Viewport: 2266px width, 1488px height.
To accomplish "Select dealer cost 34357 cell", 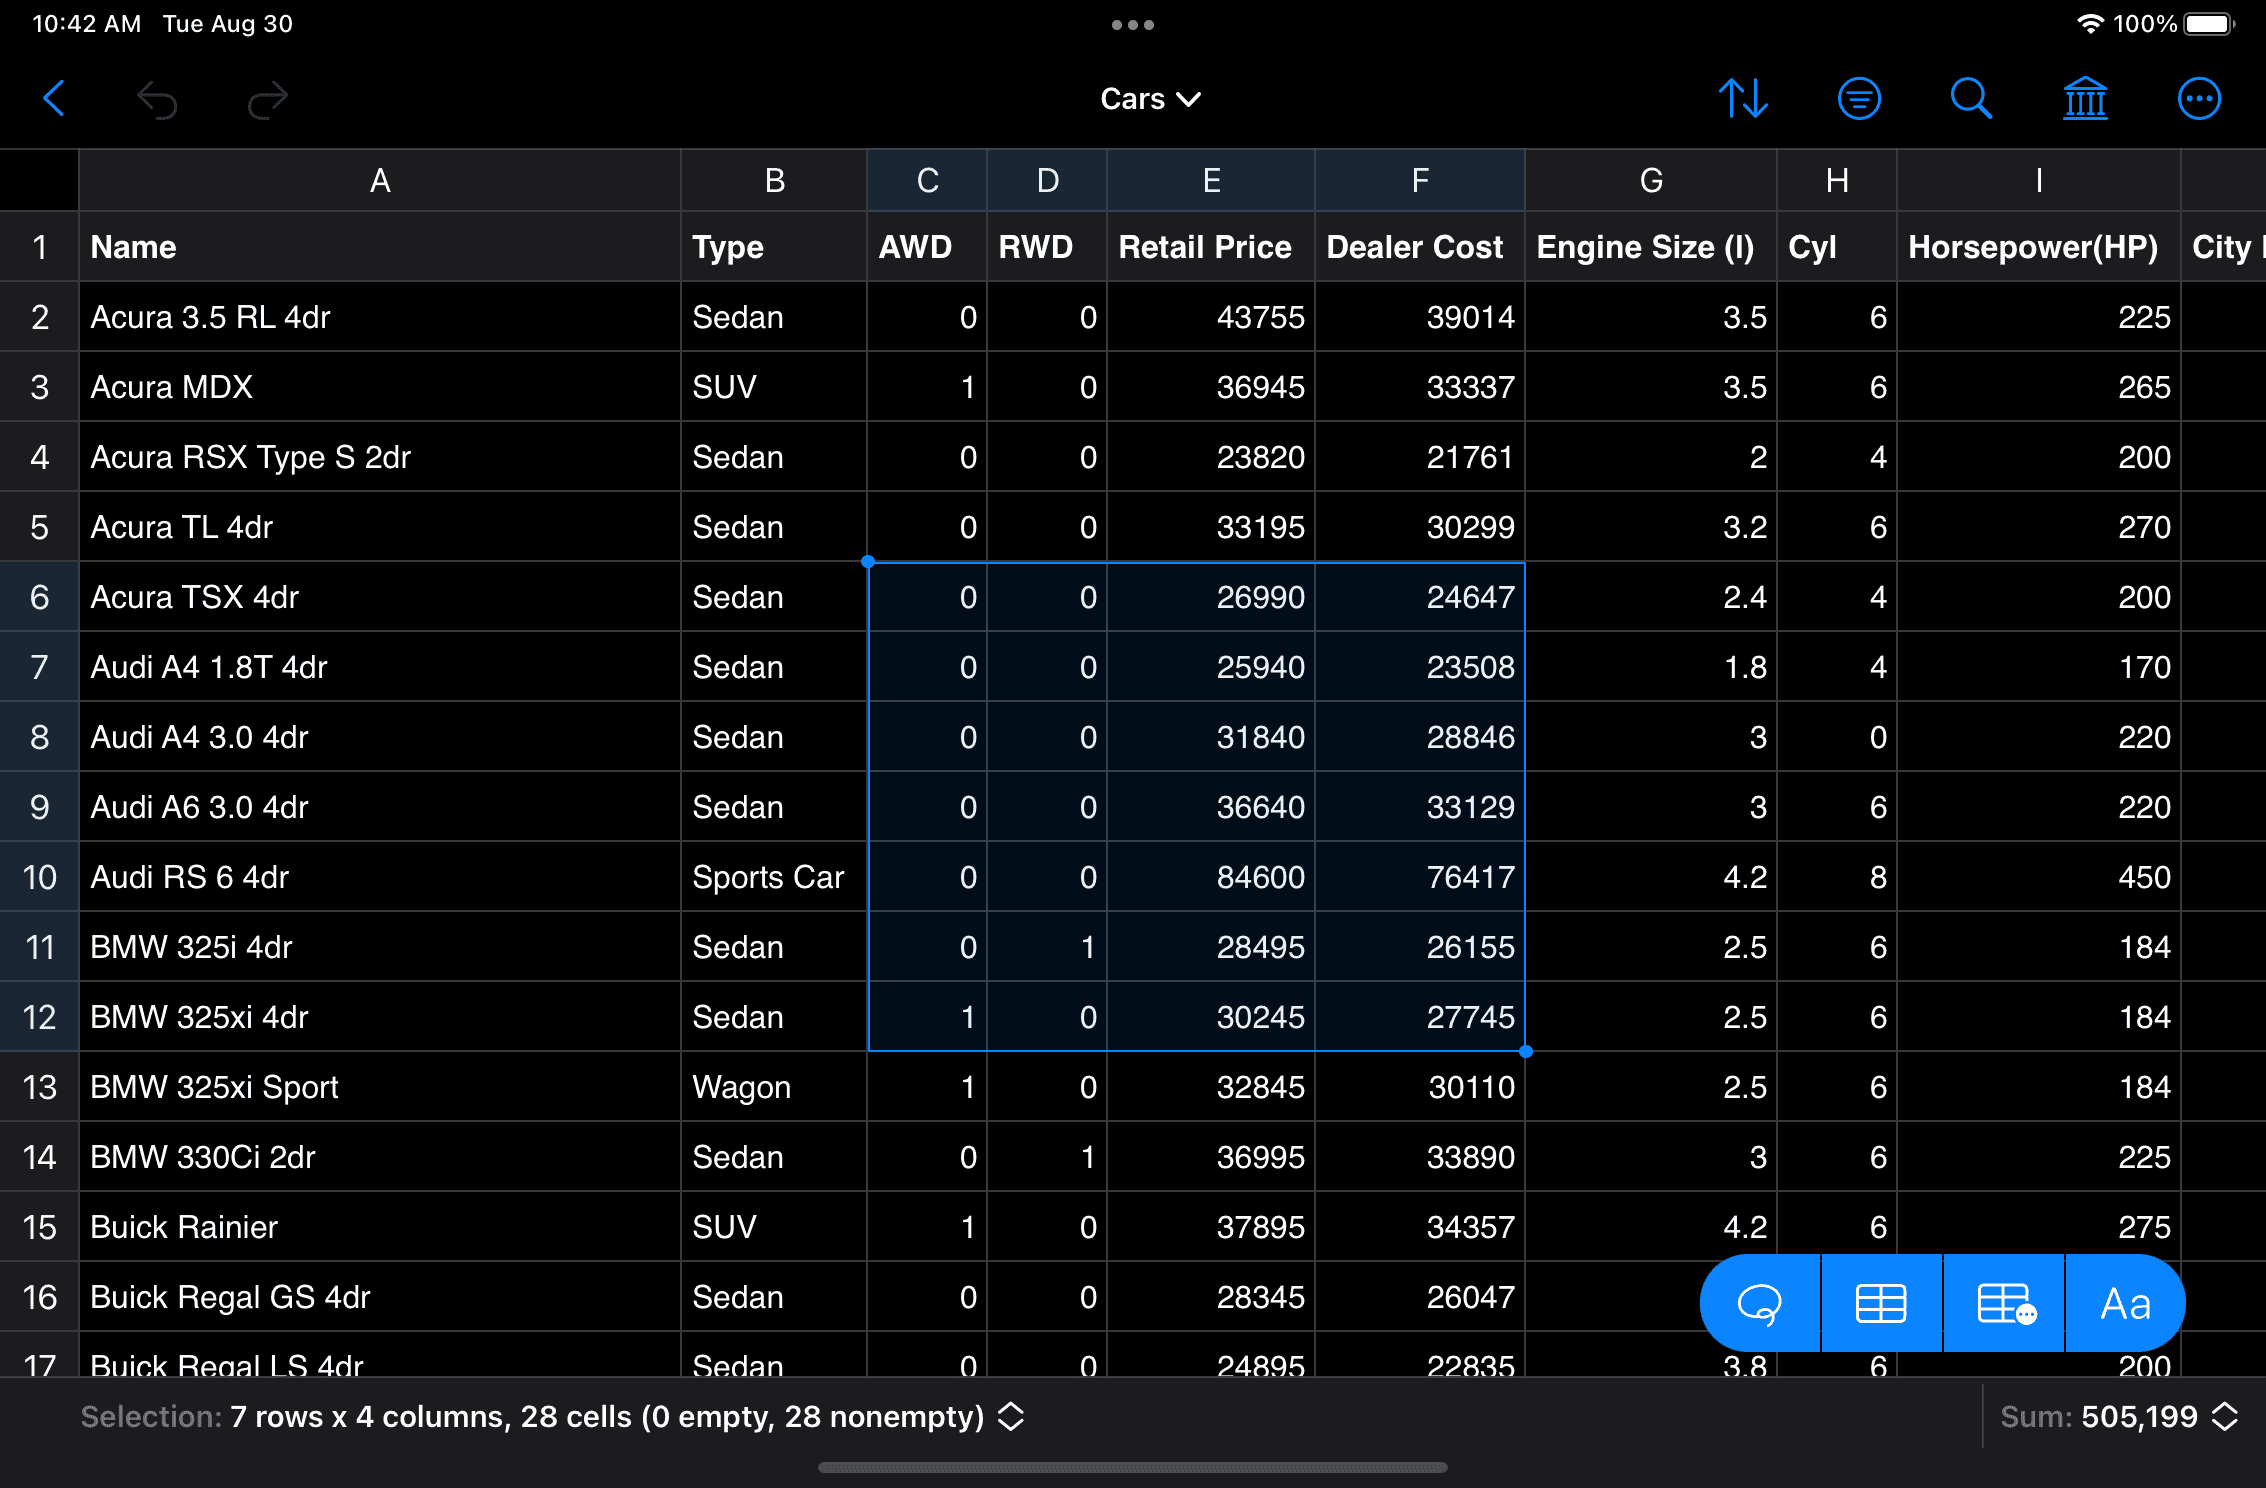I will tap(1420, 1227).
